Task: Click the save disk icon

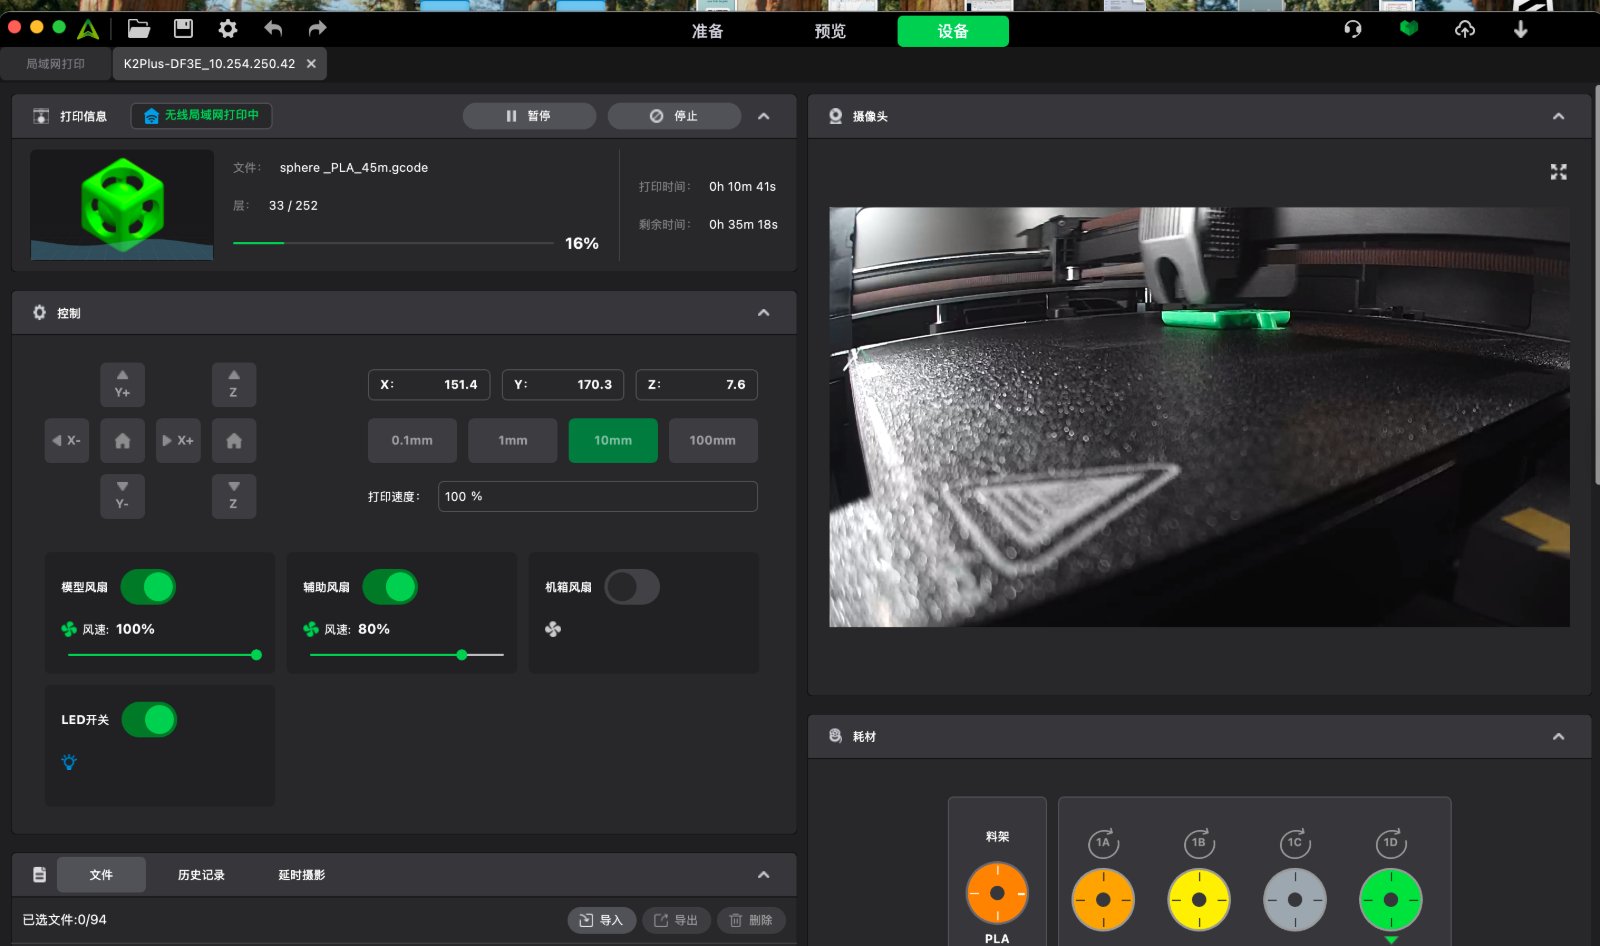Action: point(183,29)
